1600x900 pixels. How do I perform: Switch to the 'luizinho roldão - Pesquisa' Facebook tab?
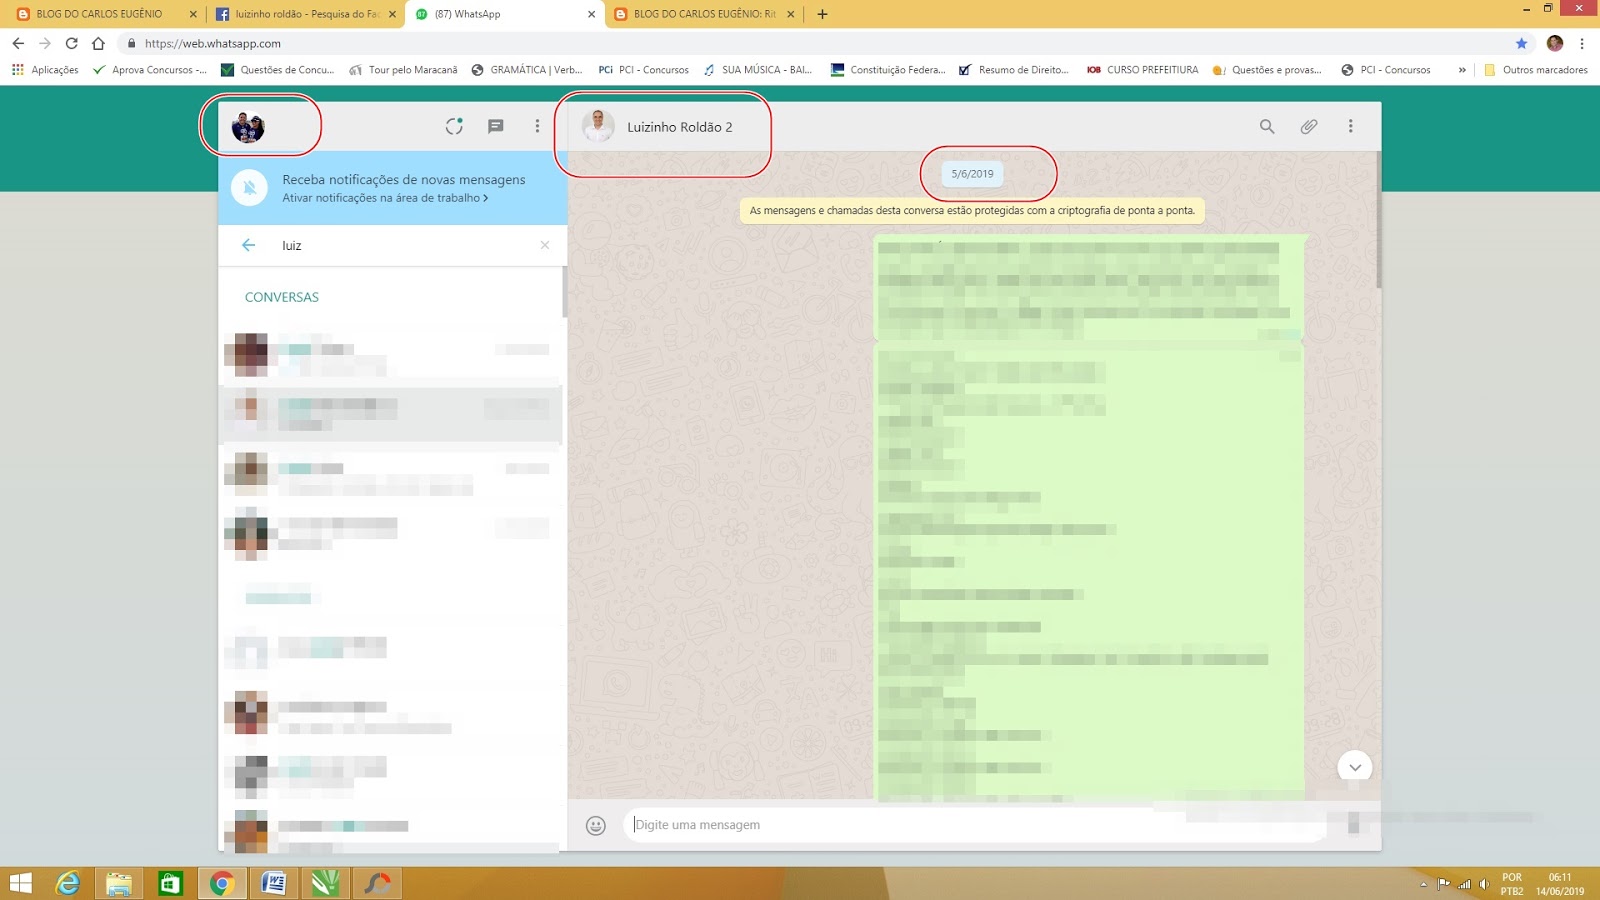[305, 14]
